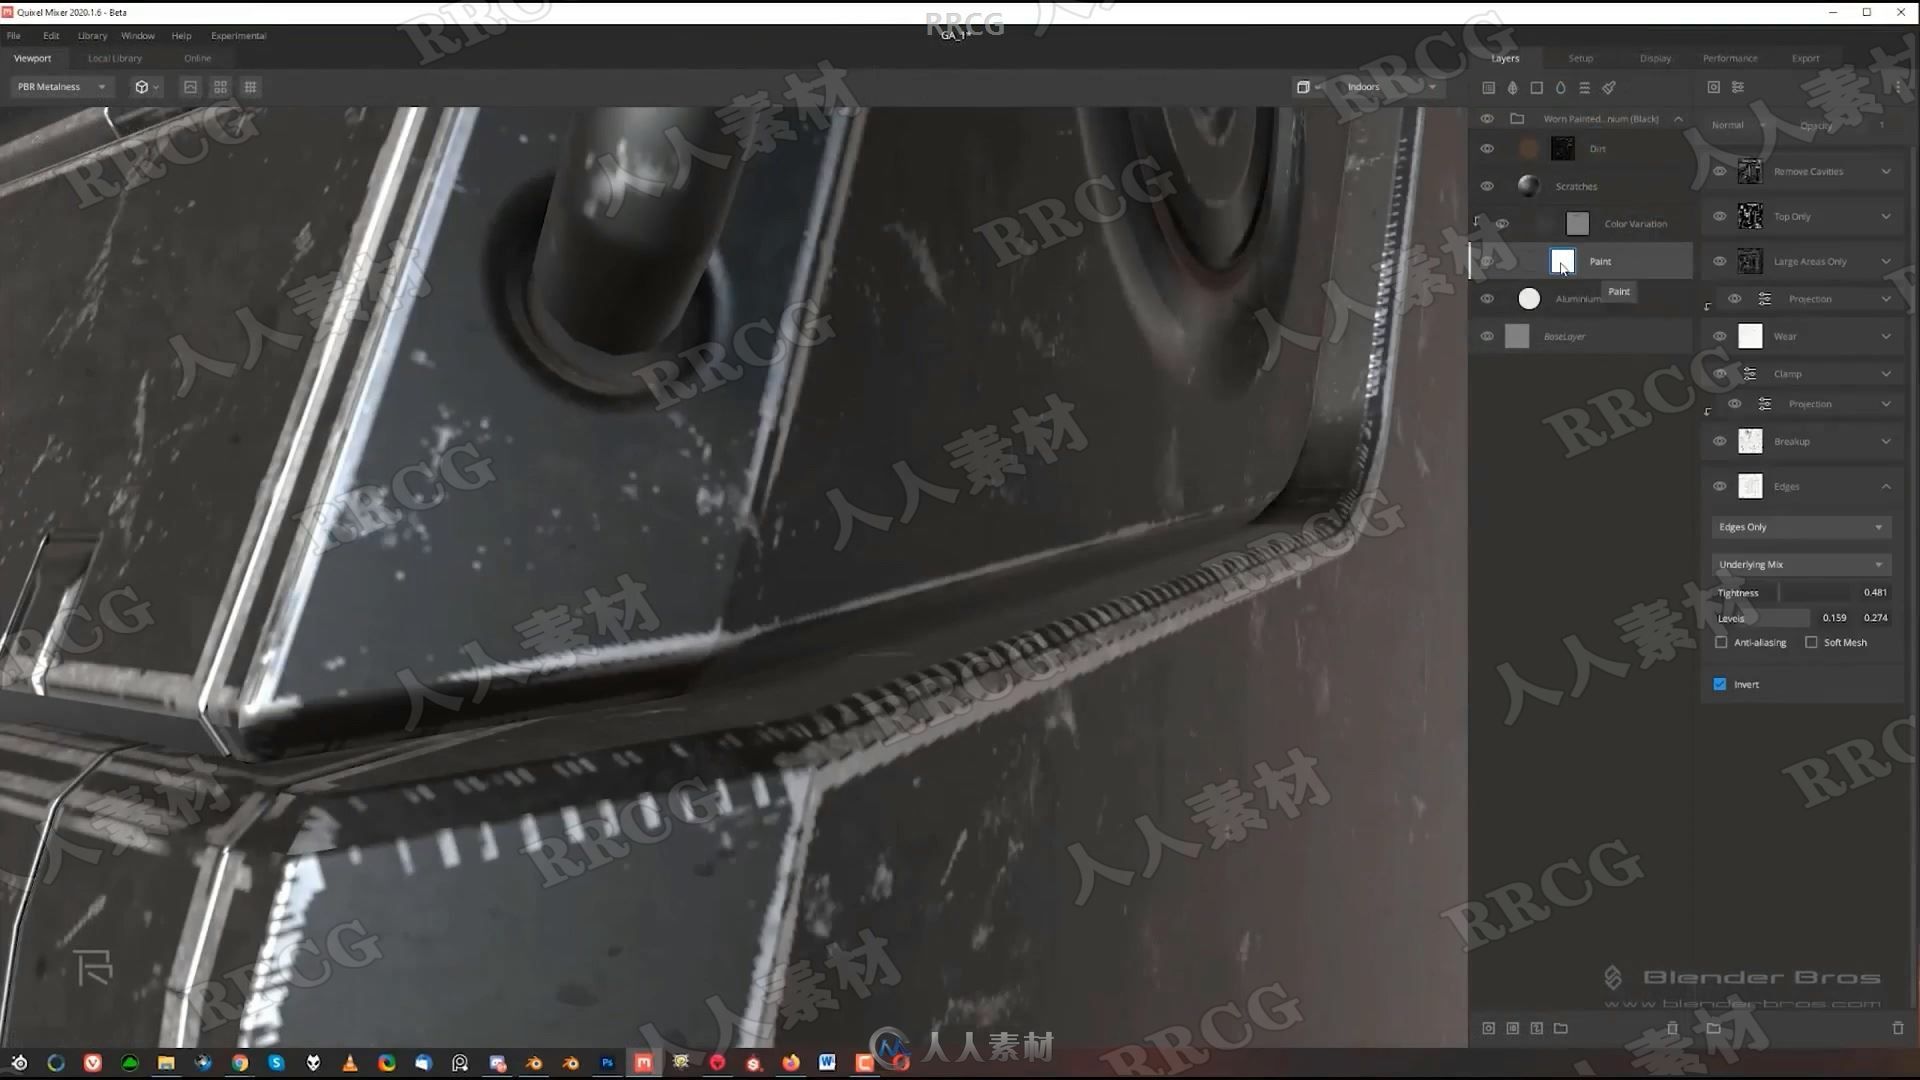This screenshot has width=1920, height=1080.
Task: Select the Paint layer thumbnail
Action: click(1563, 258)
